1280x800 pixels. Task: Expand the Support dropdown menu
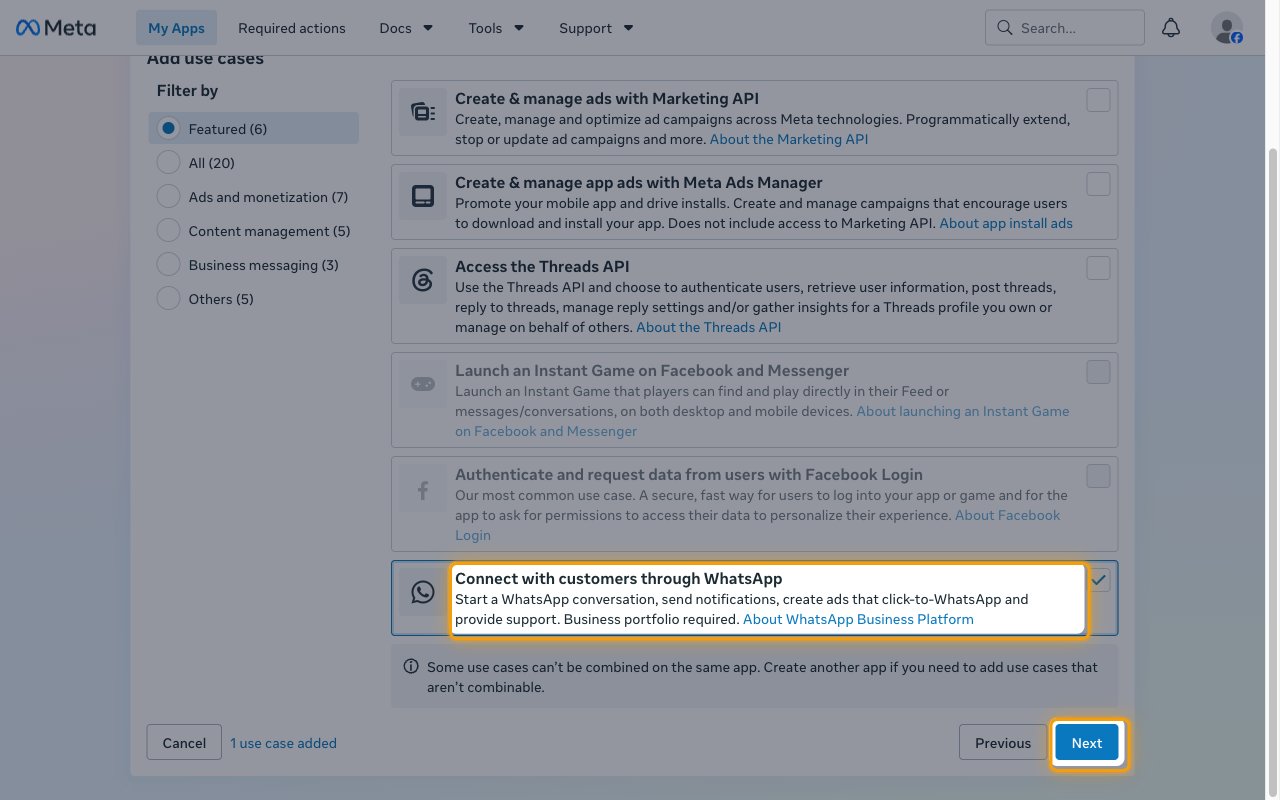tap(596, 28)
